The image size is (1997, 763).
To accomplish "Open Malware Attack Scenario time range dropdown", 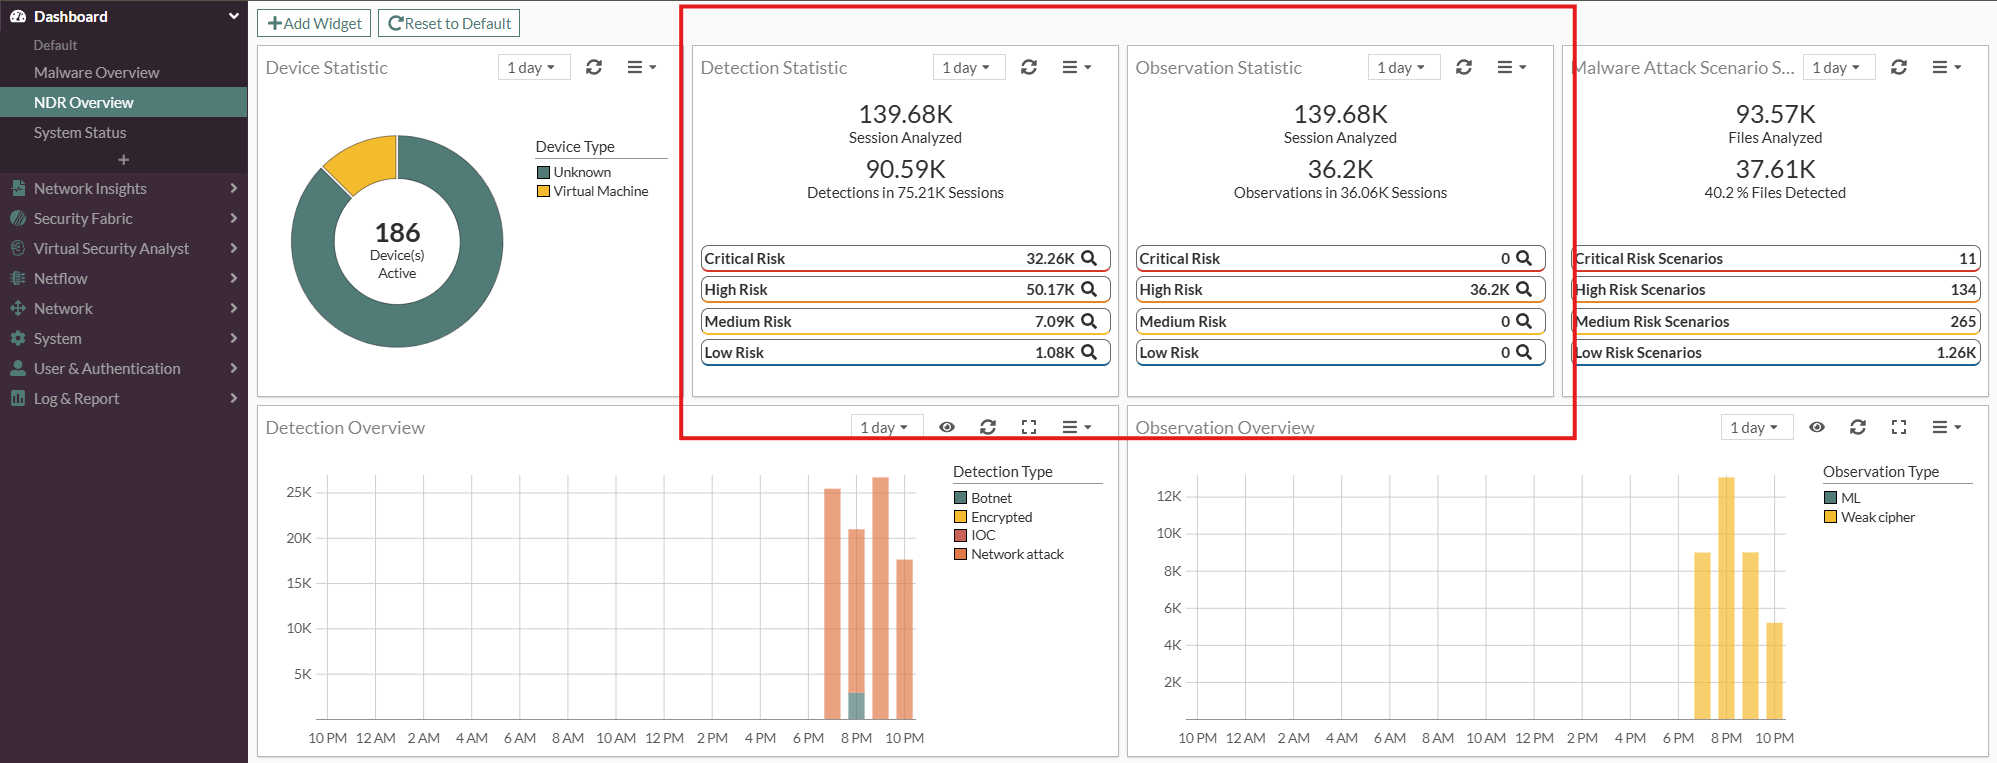I will 1837,67.
